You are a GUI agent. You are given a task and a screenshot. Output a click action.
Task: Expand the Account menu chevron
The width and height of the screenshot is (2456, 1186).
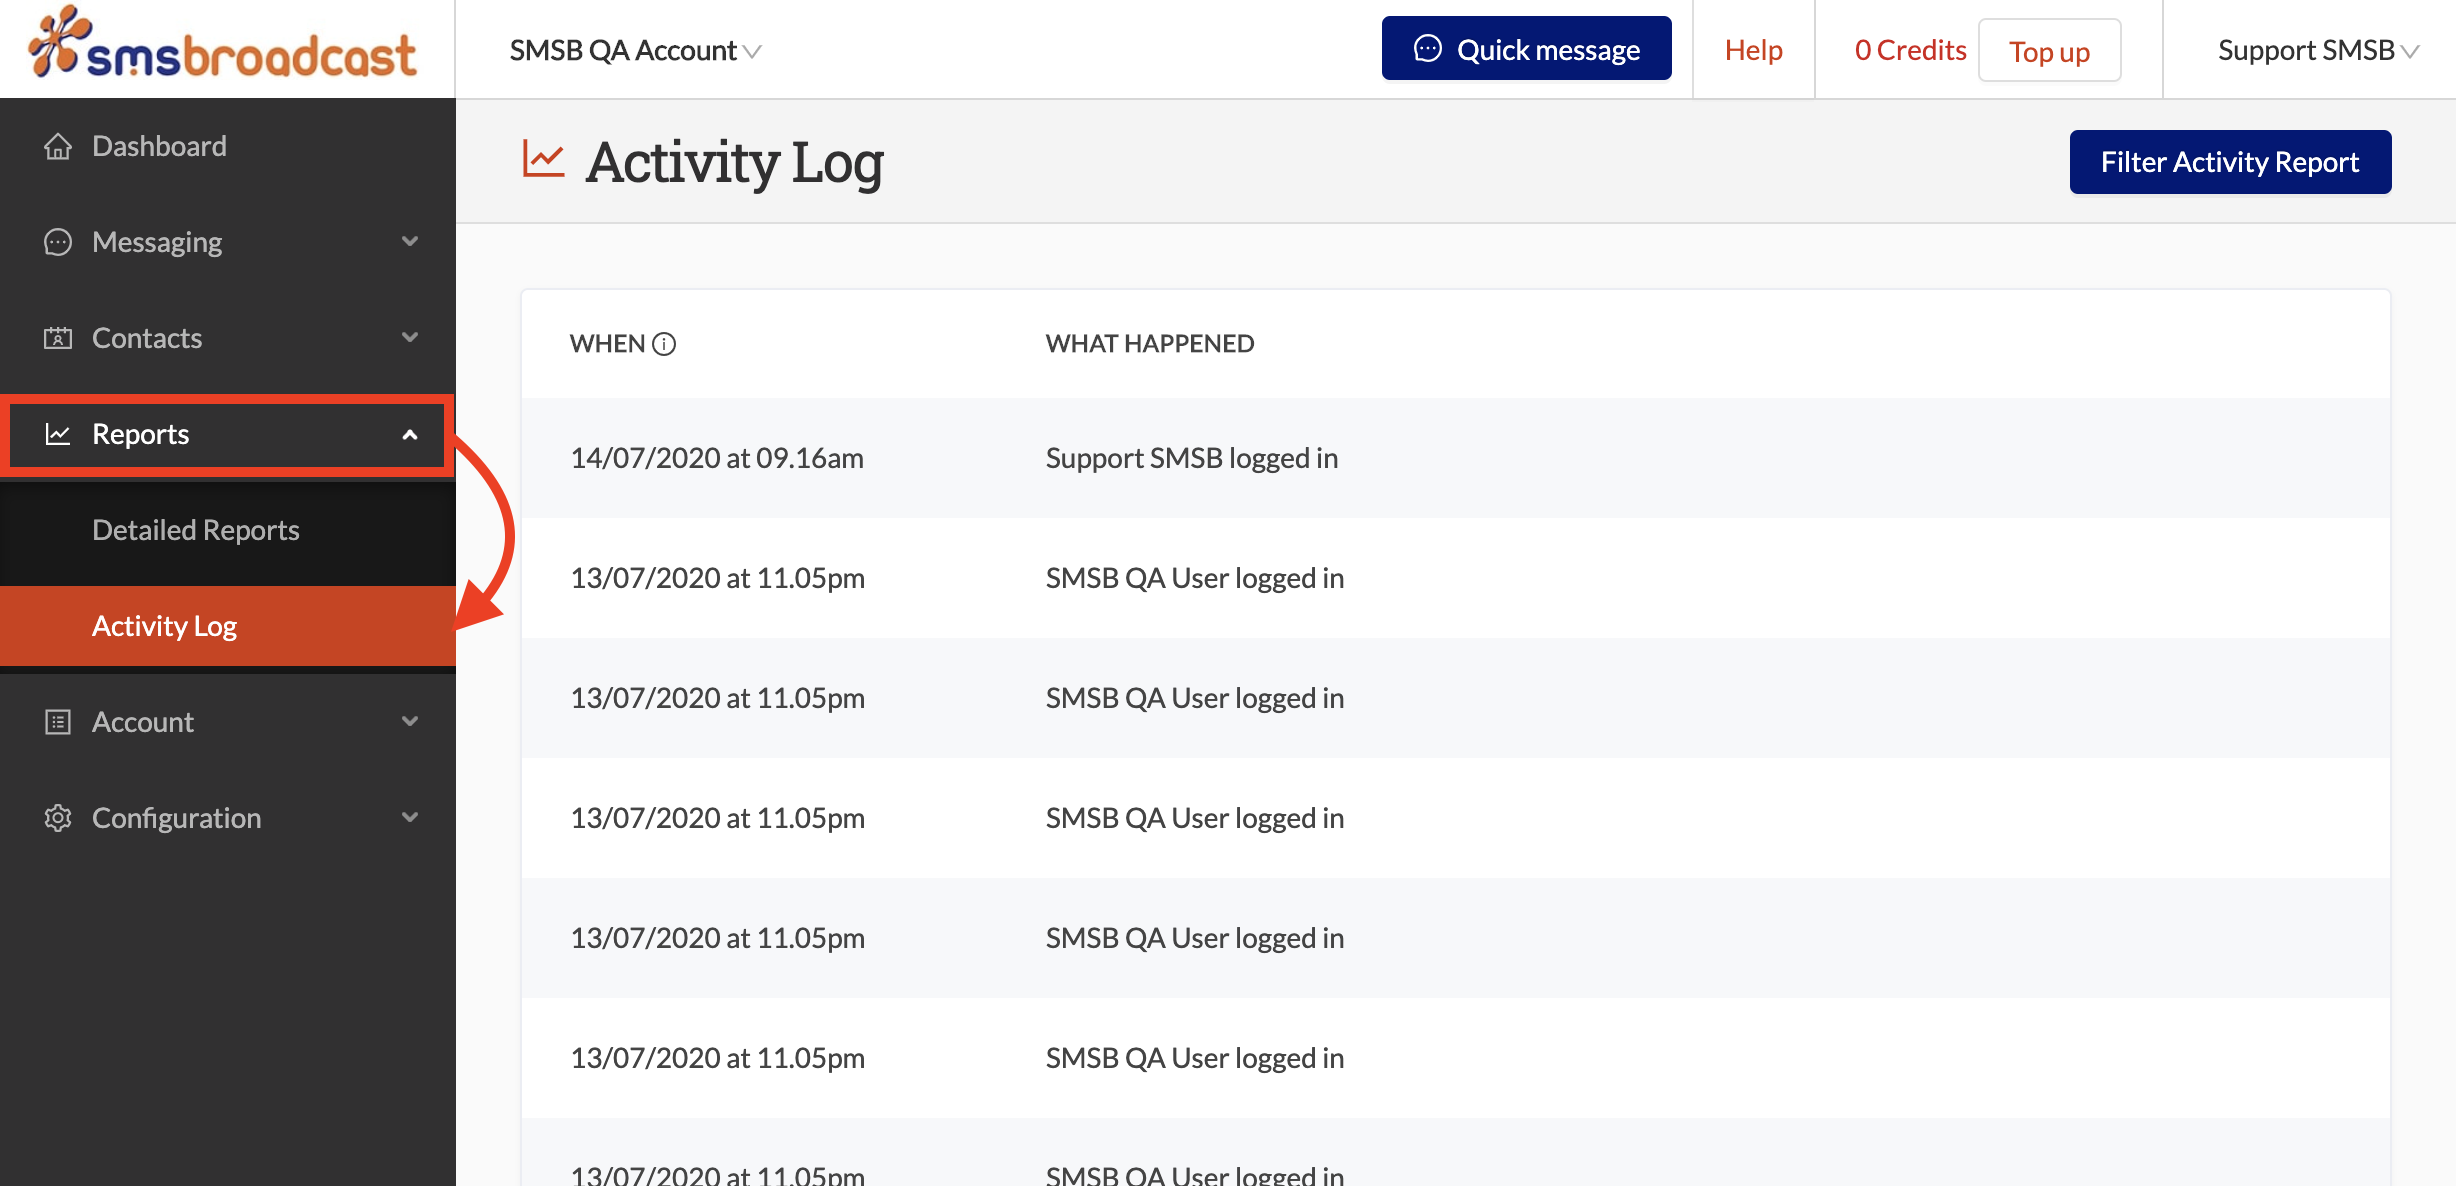(x=410, y=721)
